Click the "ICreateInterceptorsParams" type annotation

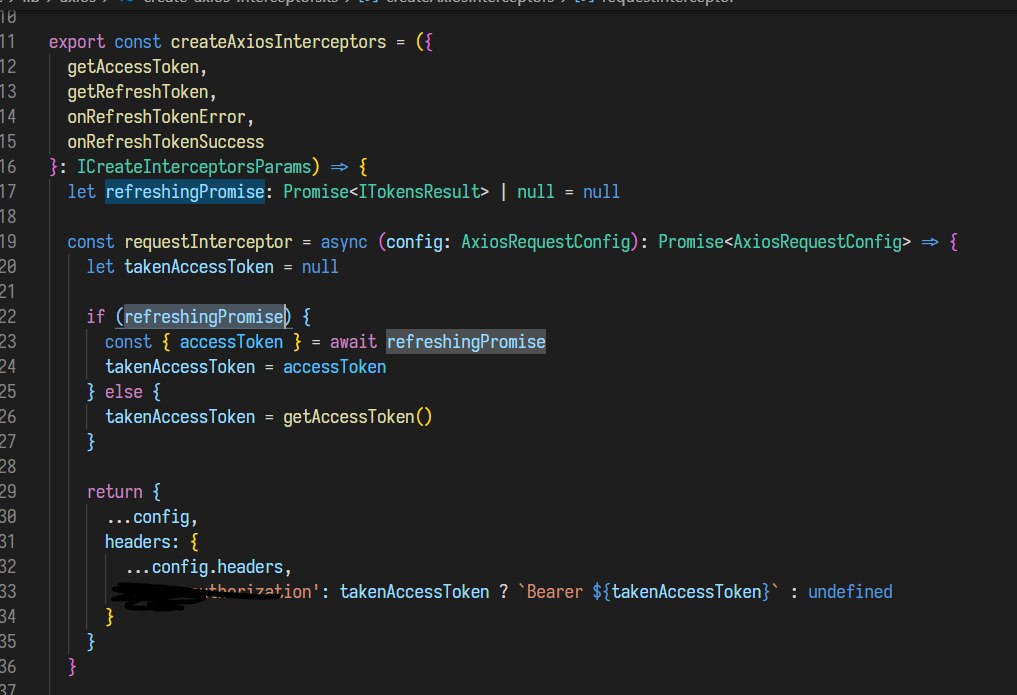[x=194, y=167]
